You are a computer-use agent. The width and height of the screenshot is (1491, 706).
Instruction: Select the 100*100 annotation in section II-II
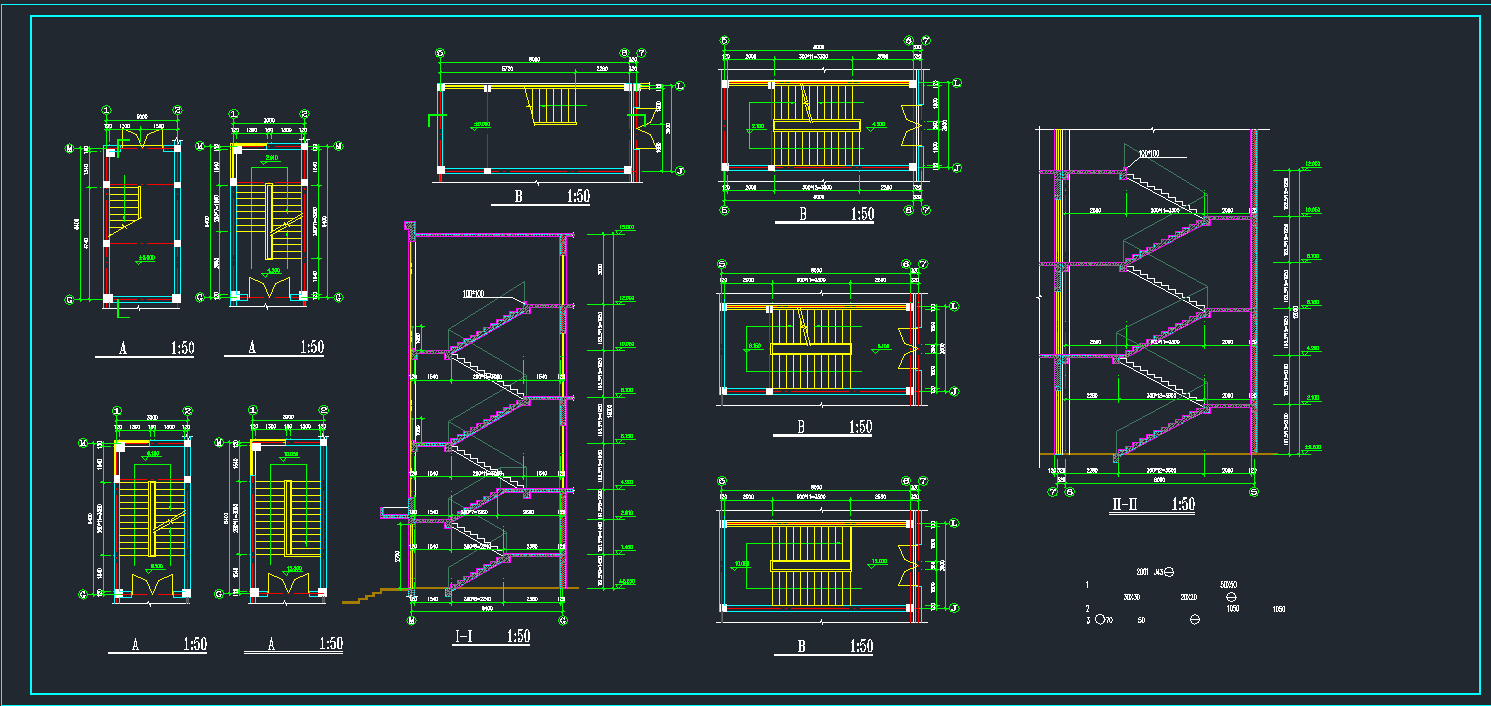[1147, 153]
